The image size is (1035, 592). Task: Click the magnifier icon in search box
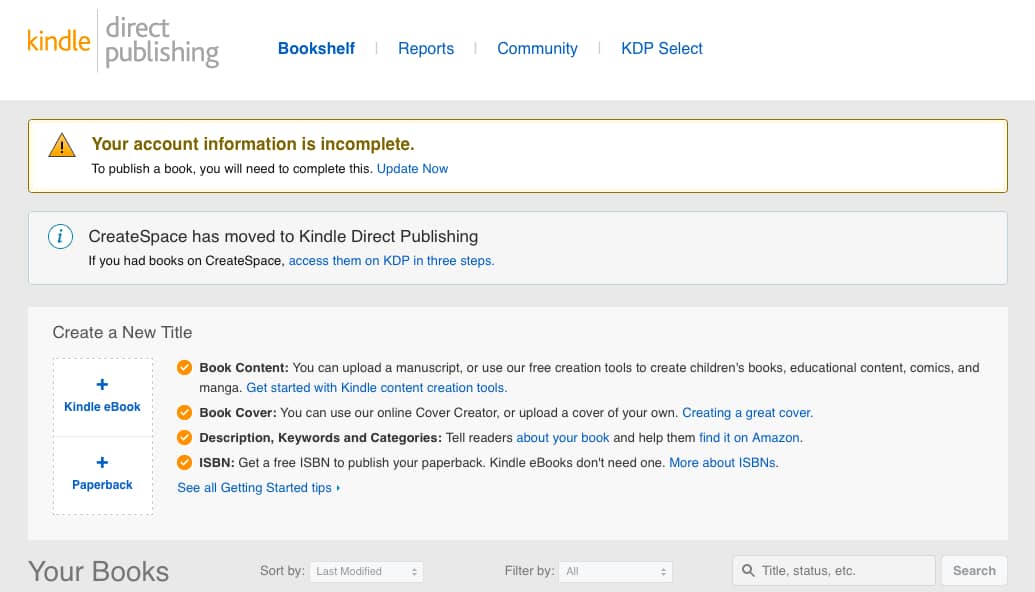(748, 571)
